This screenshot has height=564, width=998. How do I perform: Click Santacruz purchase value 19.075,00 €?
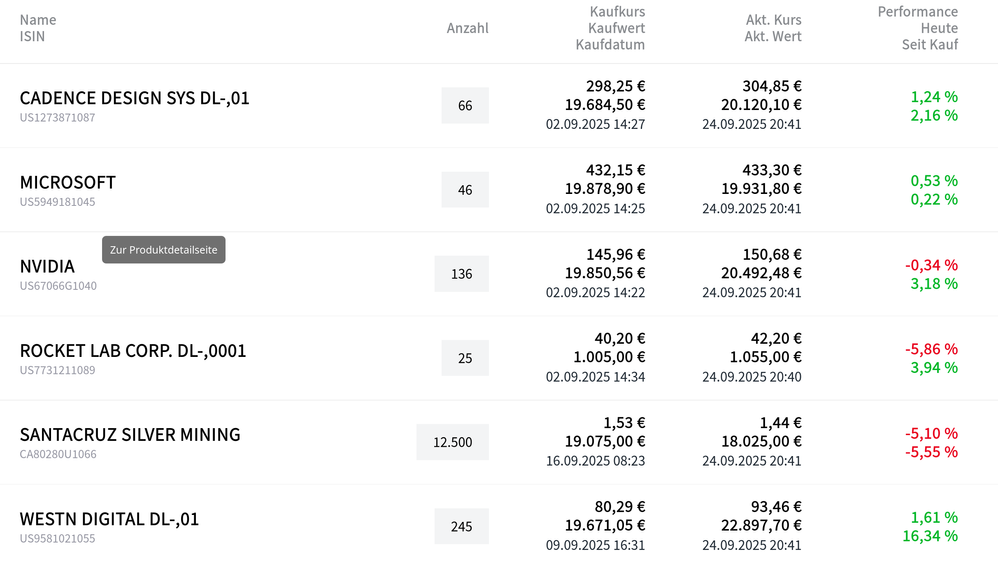tap(605, 441)
